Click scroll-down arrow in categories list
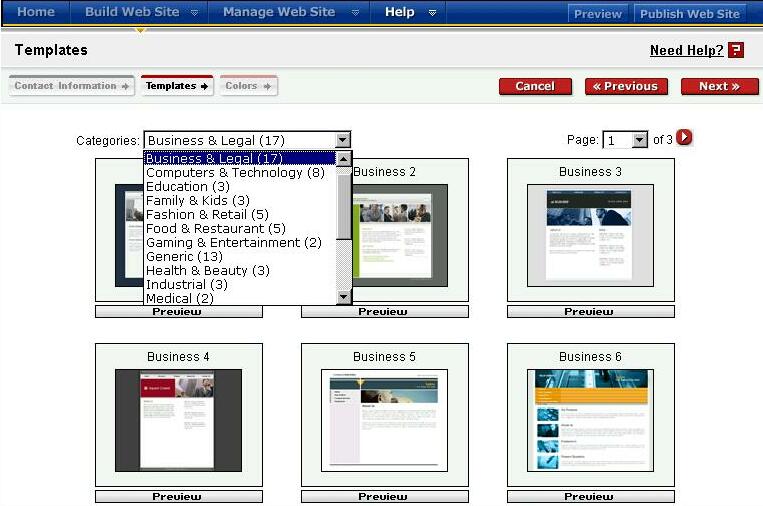 pyautogui.click(x=344, y=297)
